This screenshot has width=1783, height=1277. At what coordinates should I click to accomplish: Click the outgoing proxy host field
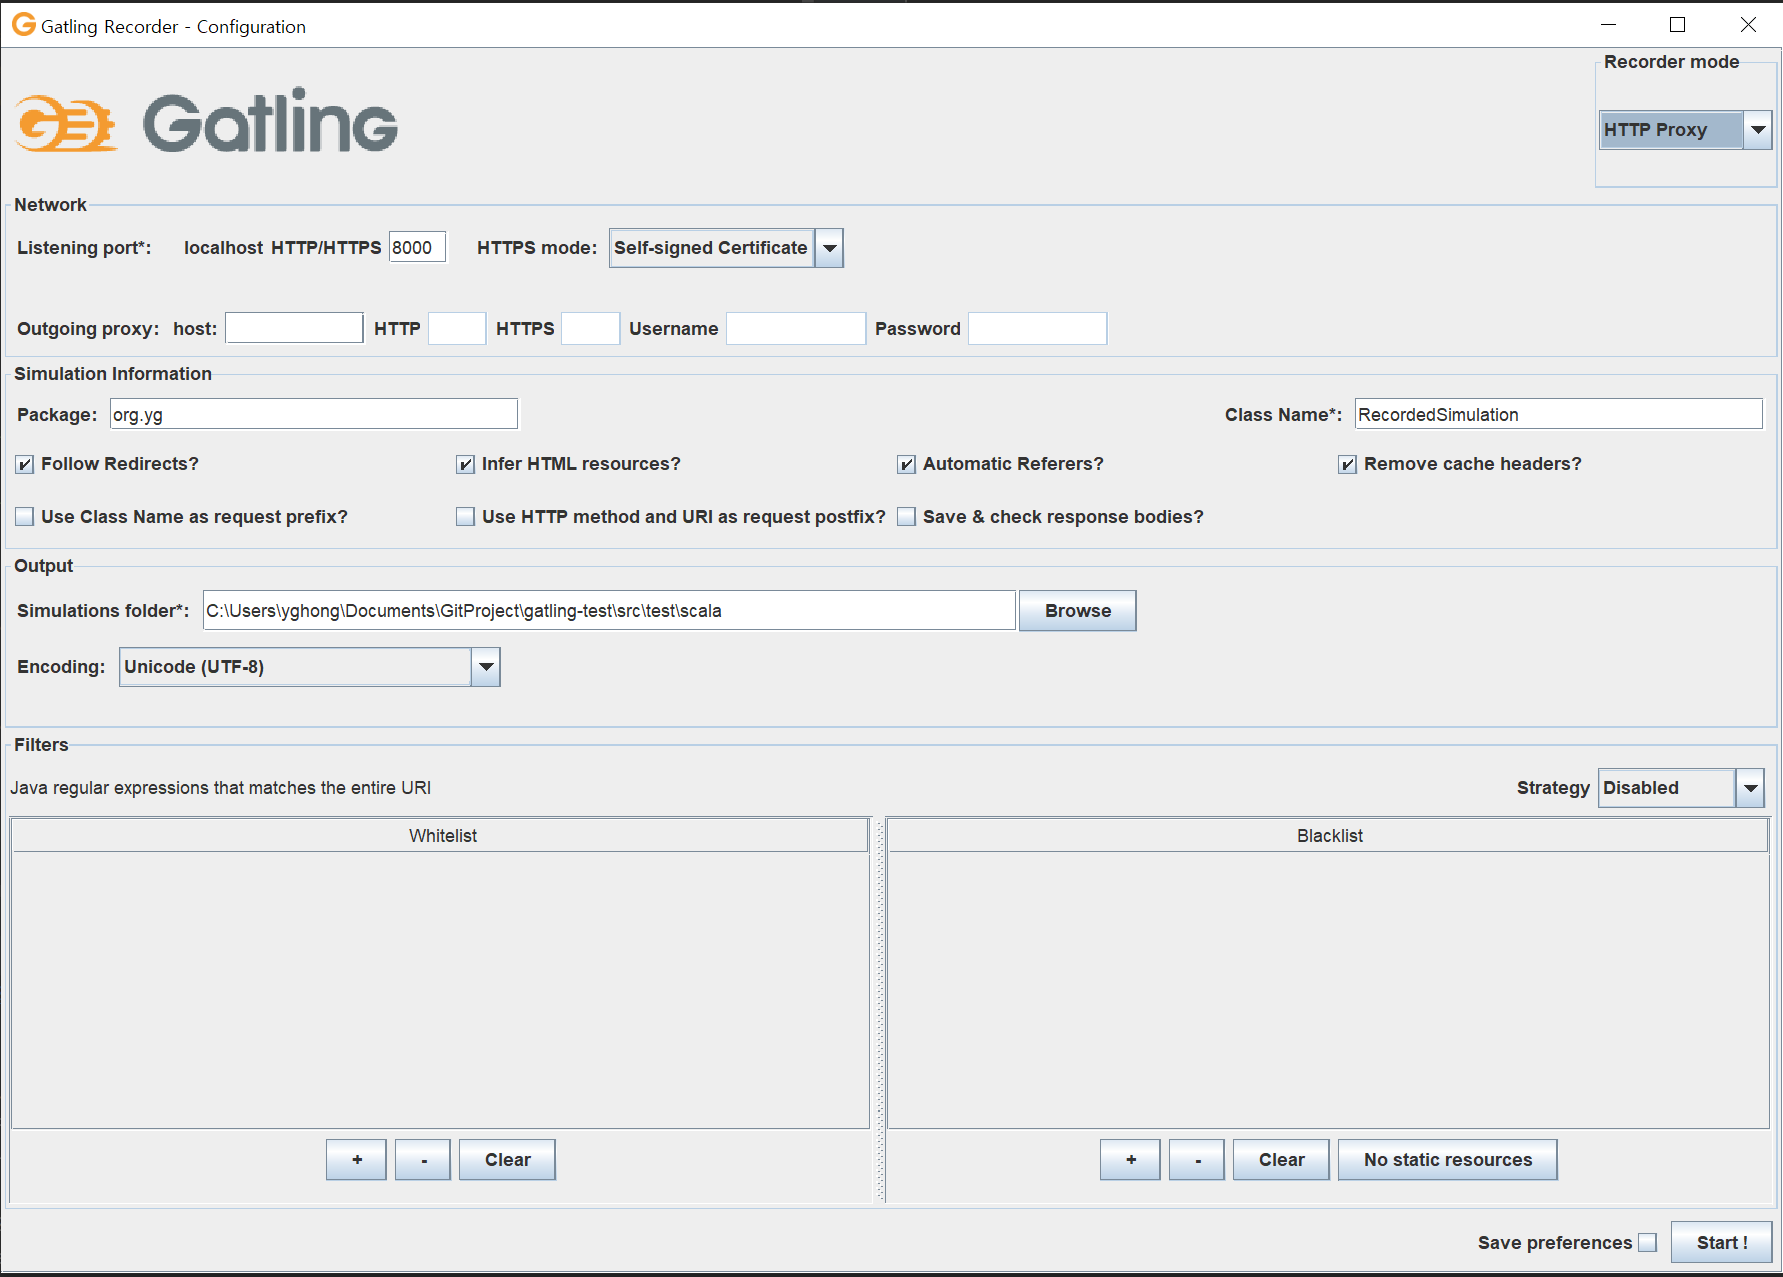[x=294, y=328]
